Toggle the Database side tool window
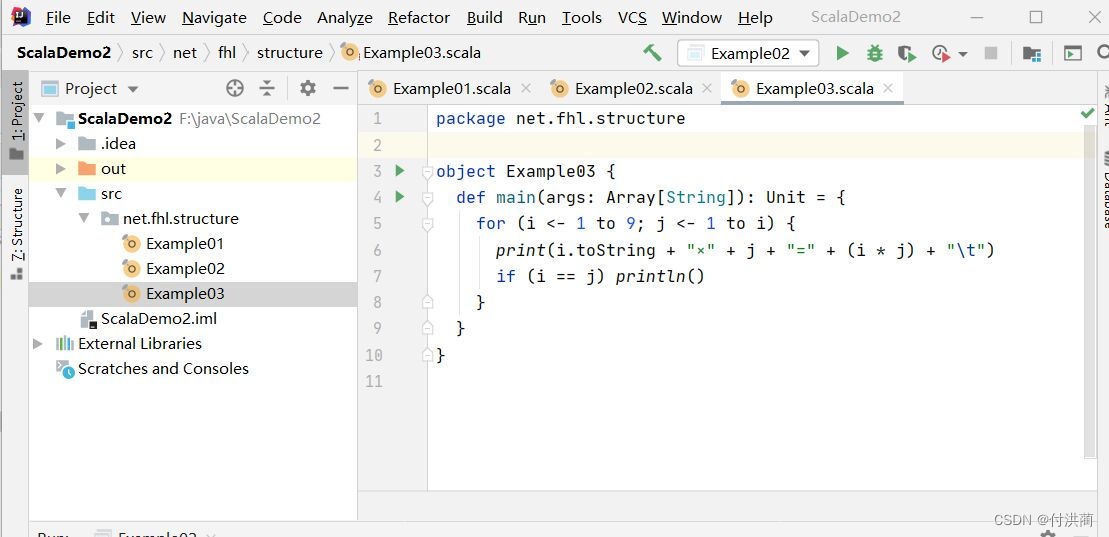Screen dimensions: 1109x537 (x=1103, y=189)
